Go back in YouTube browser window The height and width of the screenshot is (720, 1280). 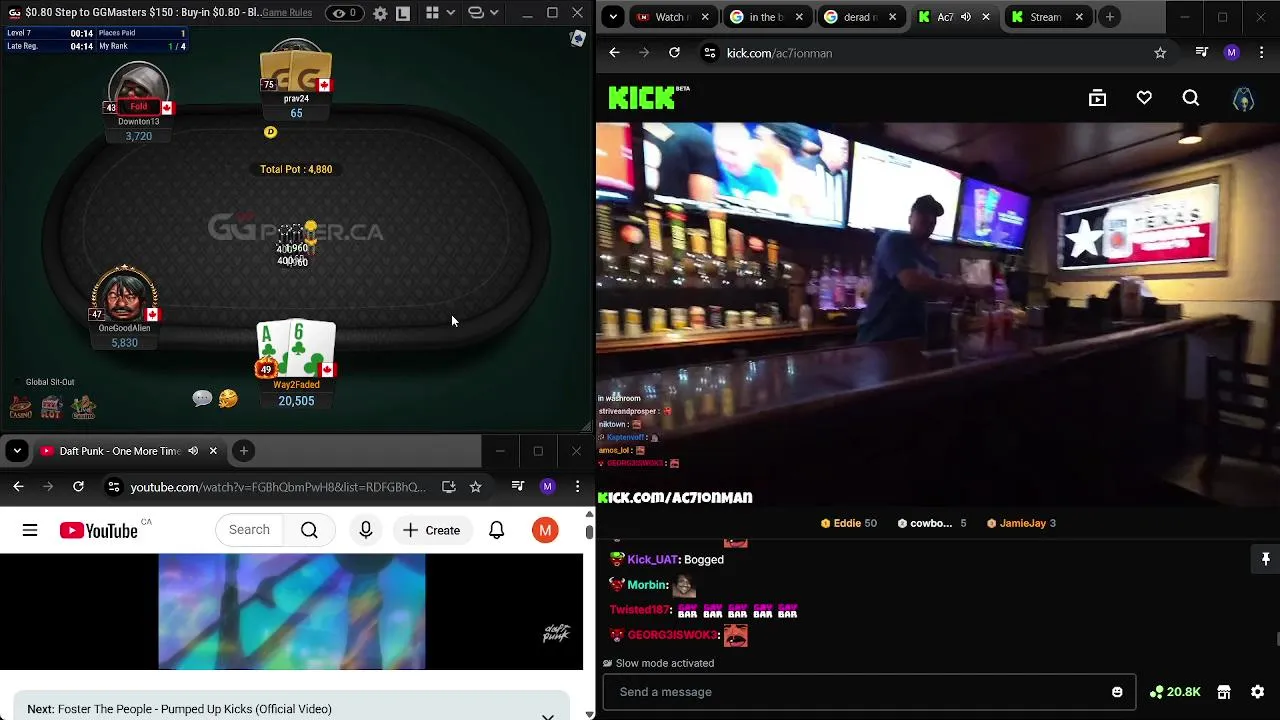coord(18,487)
